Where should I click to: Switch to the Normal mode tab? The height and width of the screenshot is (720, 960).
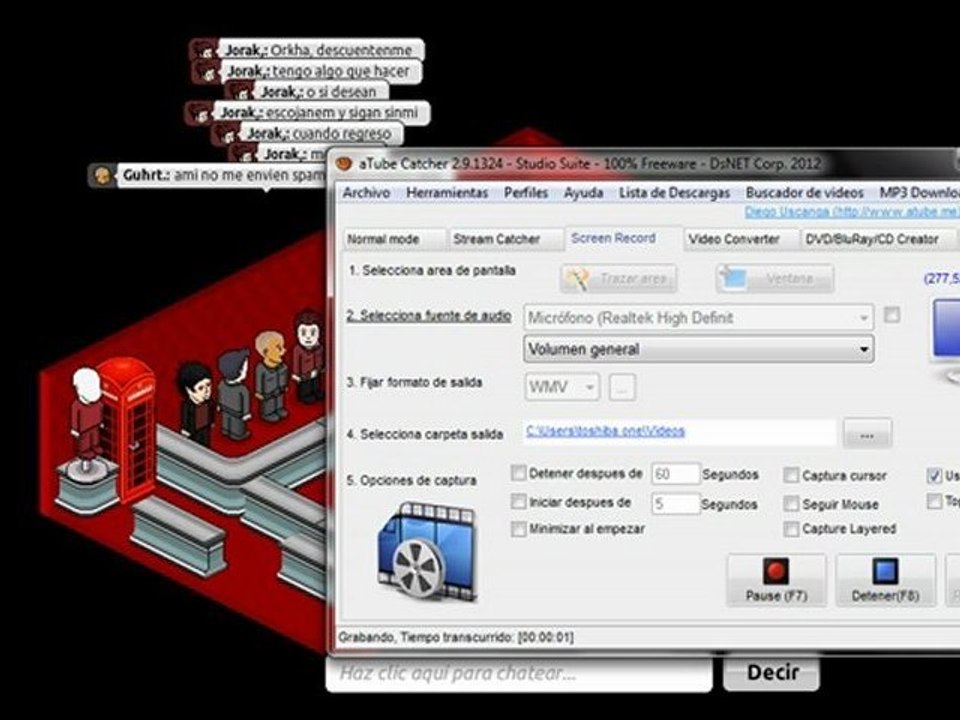pos(394,239)
